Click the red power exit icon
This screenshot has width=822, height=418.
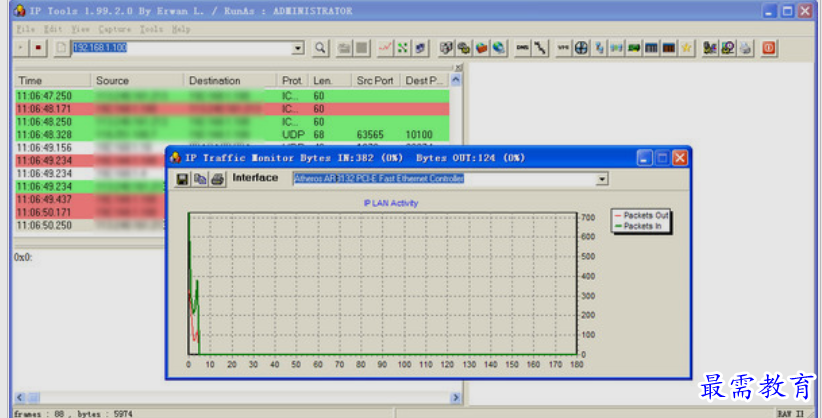(769, 48)
